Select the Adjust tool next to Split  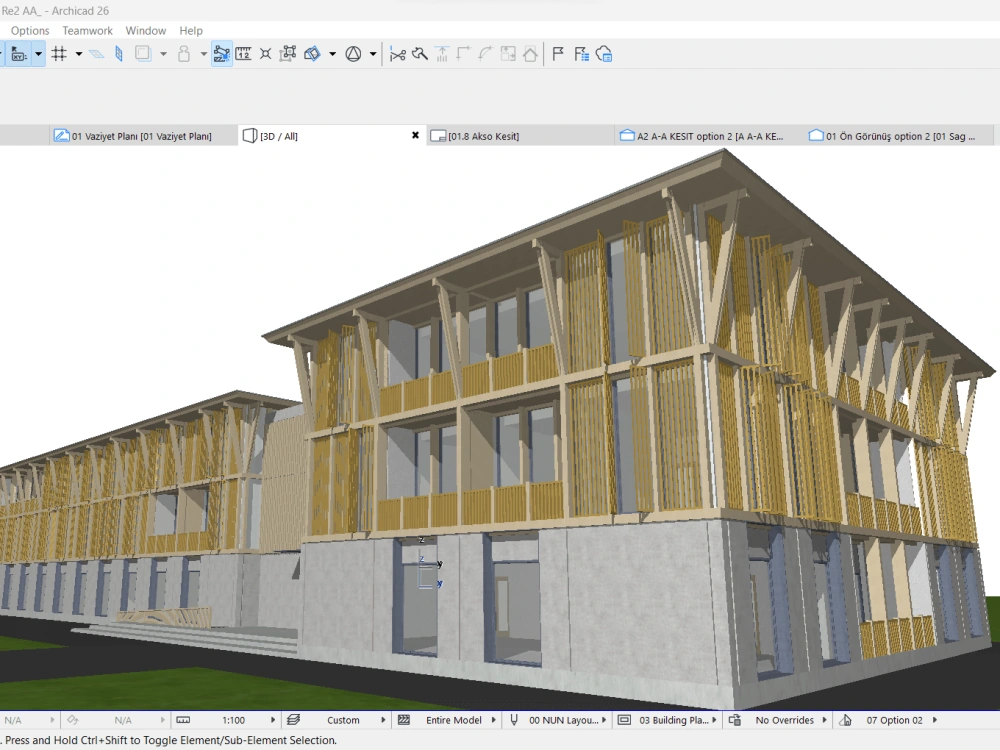point(419,54)
